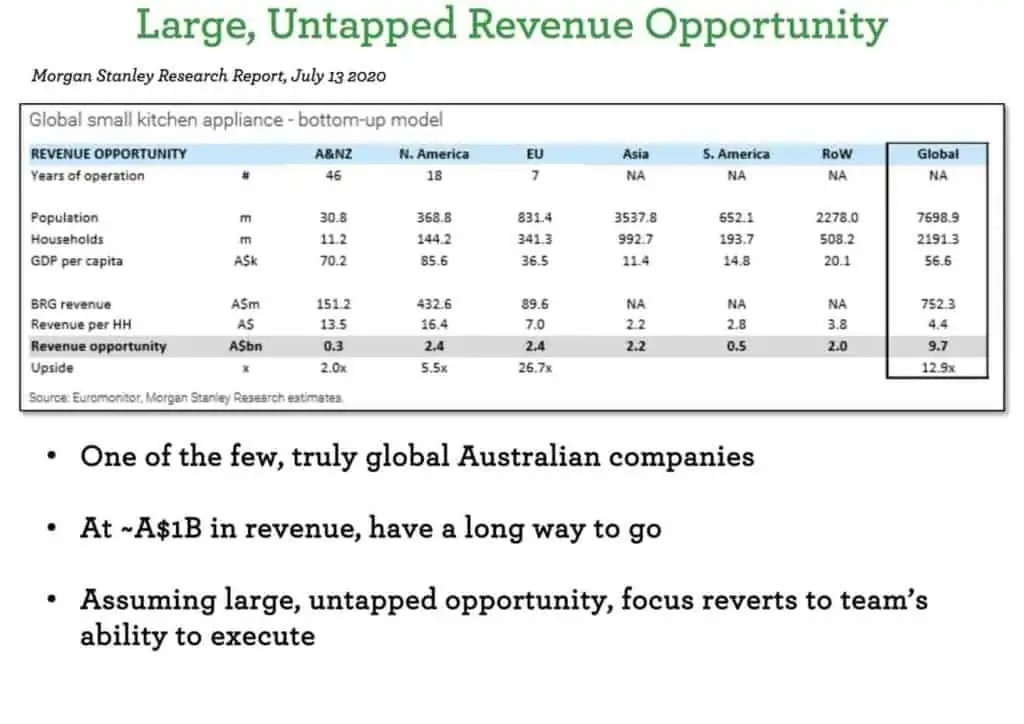Click the 'EU' column header
The width and height of the screenshot is (1024, 724).
click(x=535, y=154)
